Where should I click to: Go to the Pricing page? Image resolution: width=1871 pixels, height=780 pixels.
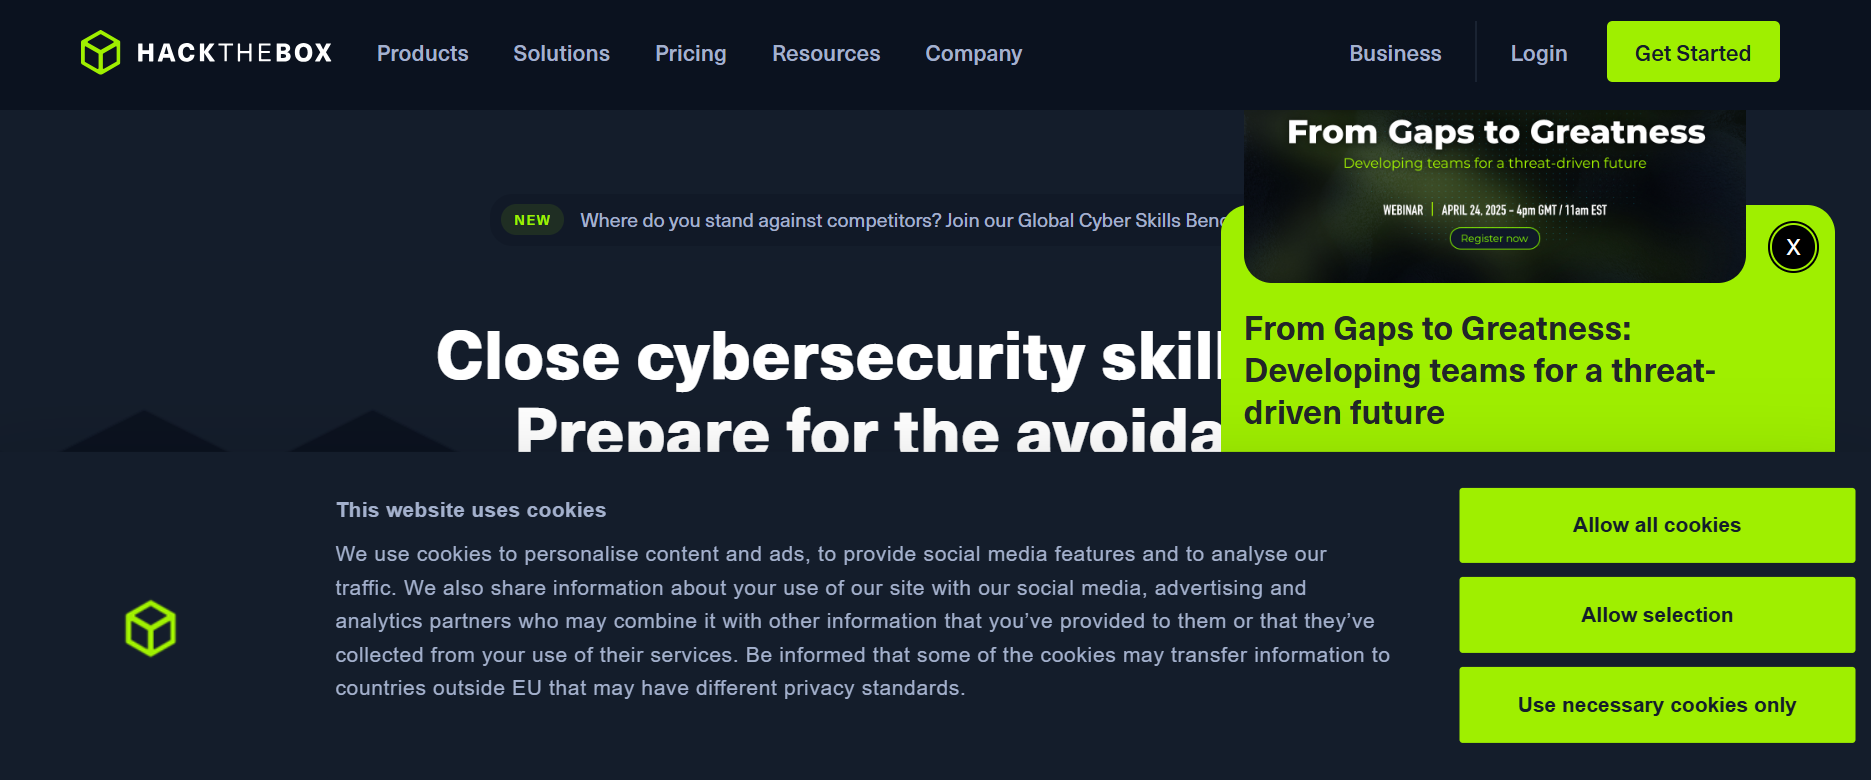(690, 53)
